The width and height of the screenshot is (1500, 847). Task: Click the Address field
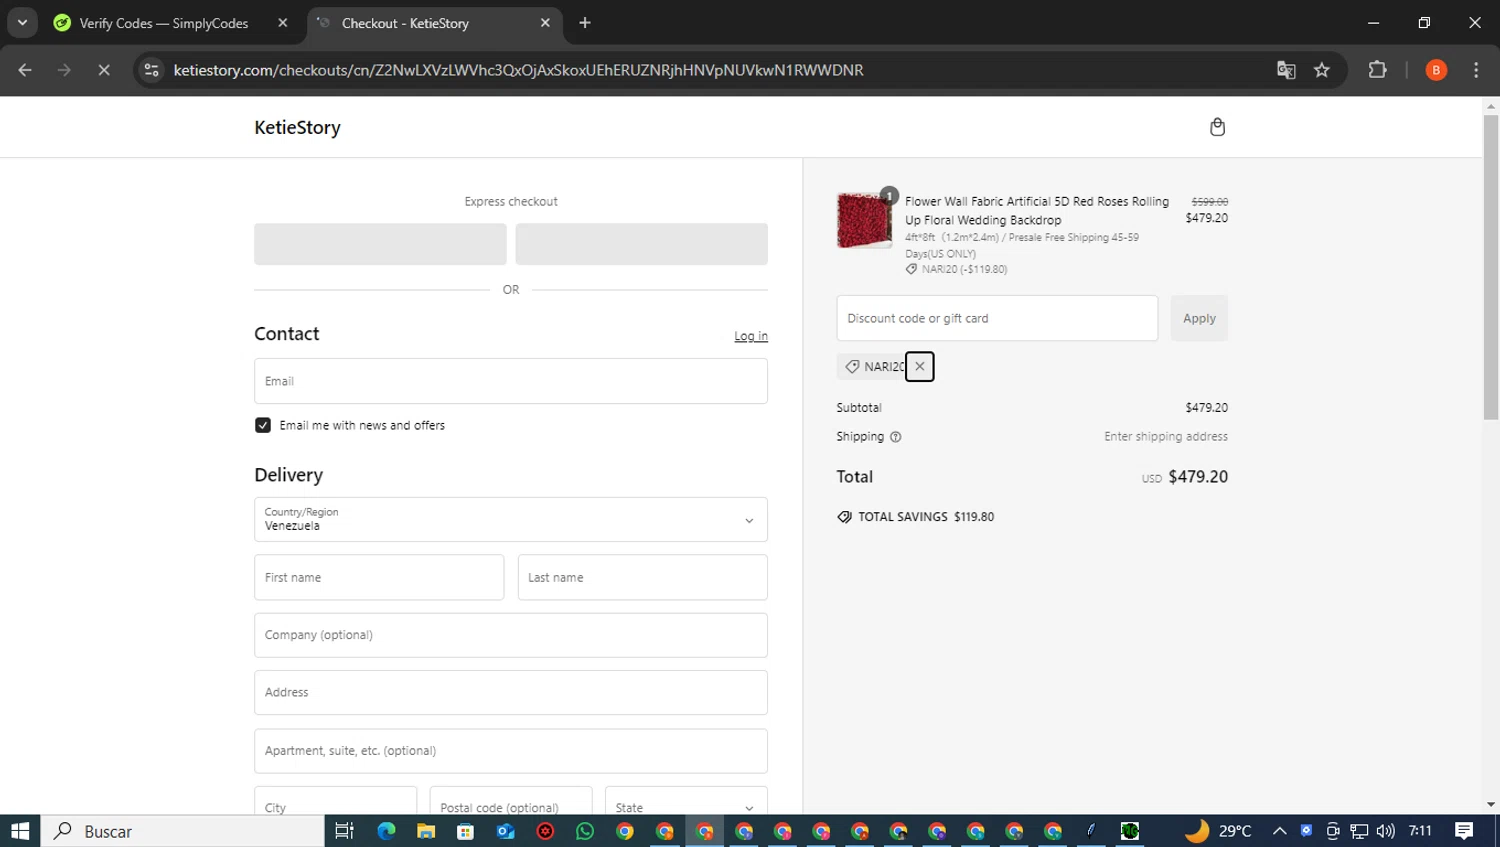click(x=511, y=692)
